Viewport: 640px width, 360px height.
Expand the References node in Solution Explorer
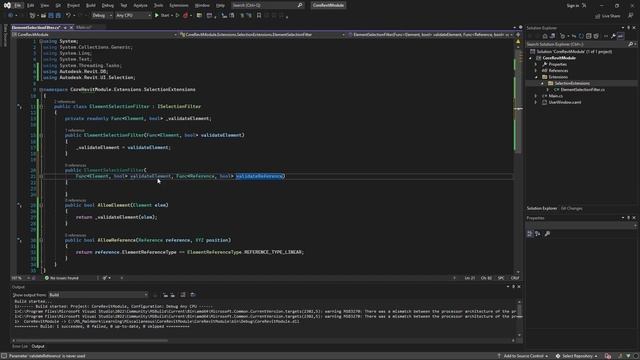pos(536,71)
